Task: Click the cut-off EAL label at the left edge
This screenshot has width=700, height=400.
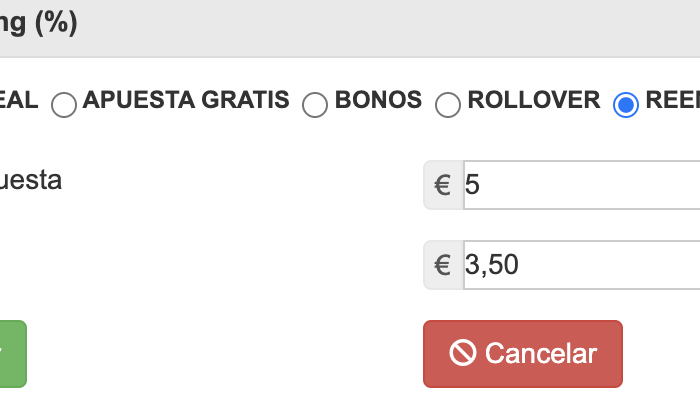Action: (19, 100)
